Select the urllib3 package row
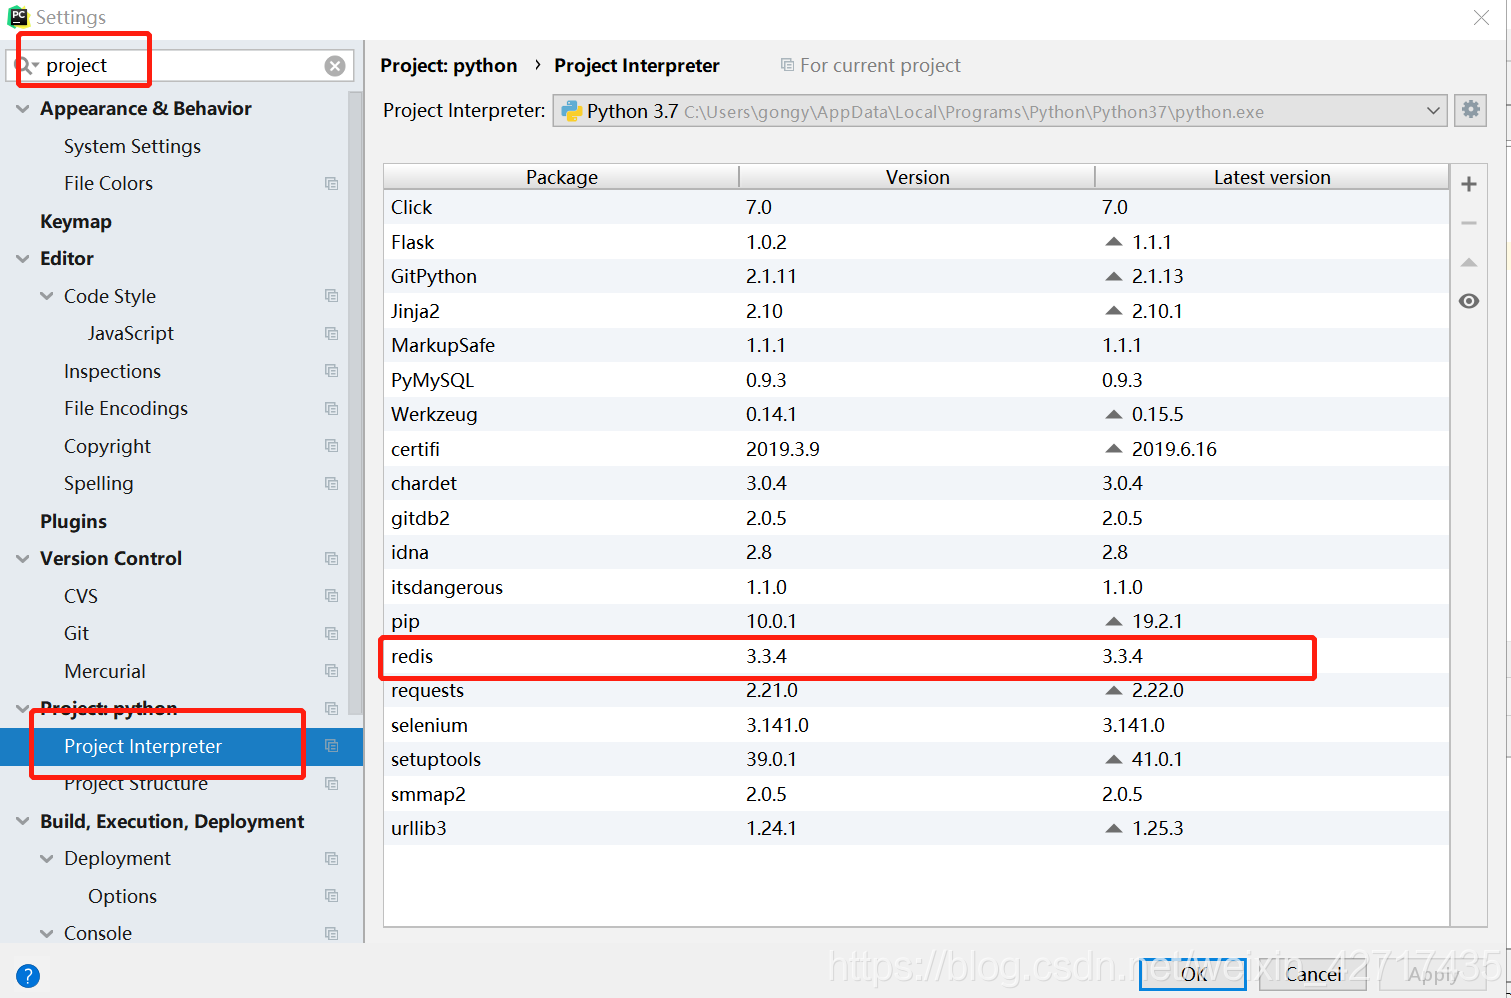Screen dimensions: 1511x998 (x=916, y=828)
